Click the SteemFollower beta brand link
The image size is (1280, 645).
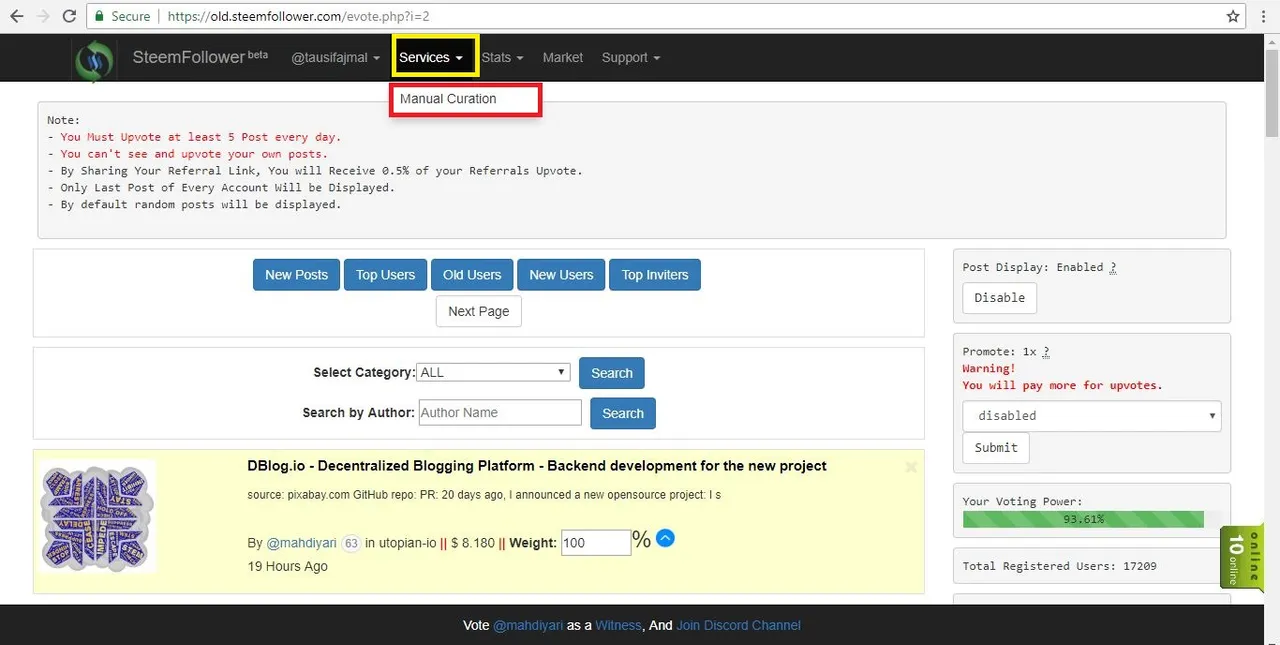click(200, 57)
